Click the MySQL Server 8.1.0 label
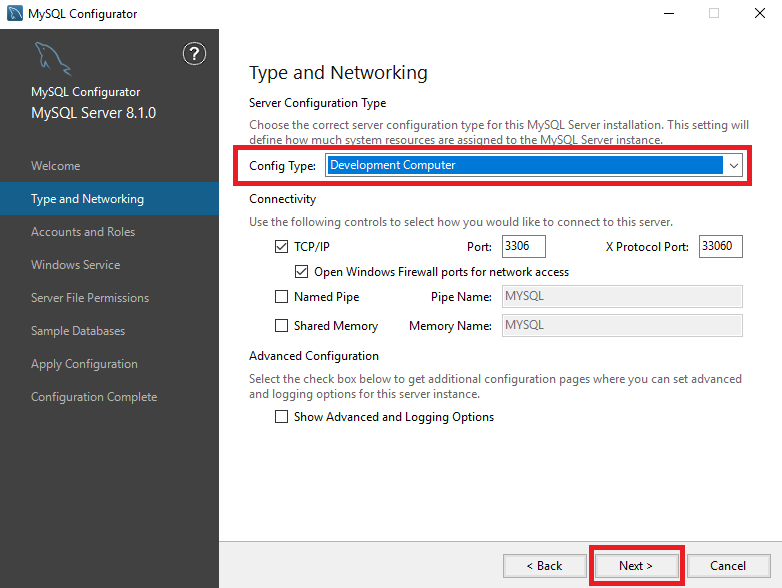Screen dimensions: 782x588 tap(93, 113)
